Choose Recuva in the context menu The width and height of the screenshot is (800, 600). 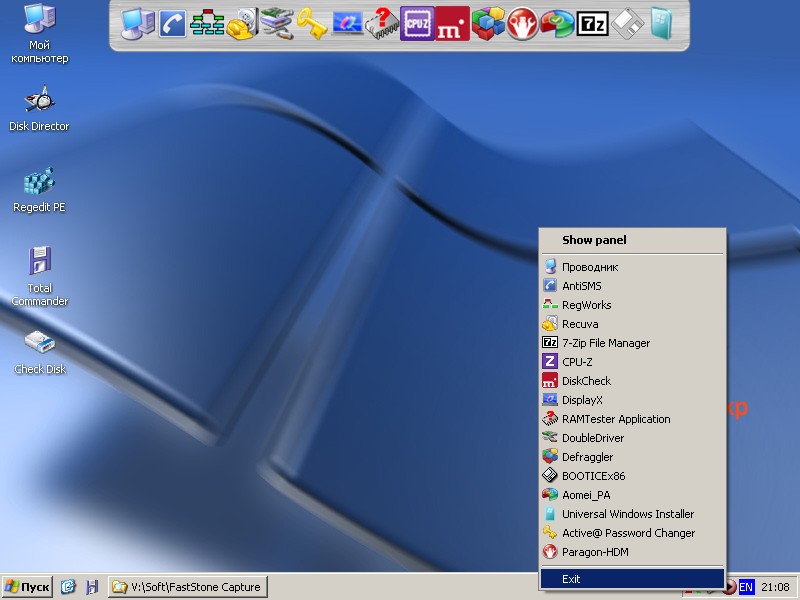point(632,324)
